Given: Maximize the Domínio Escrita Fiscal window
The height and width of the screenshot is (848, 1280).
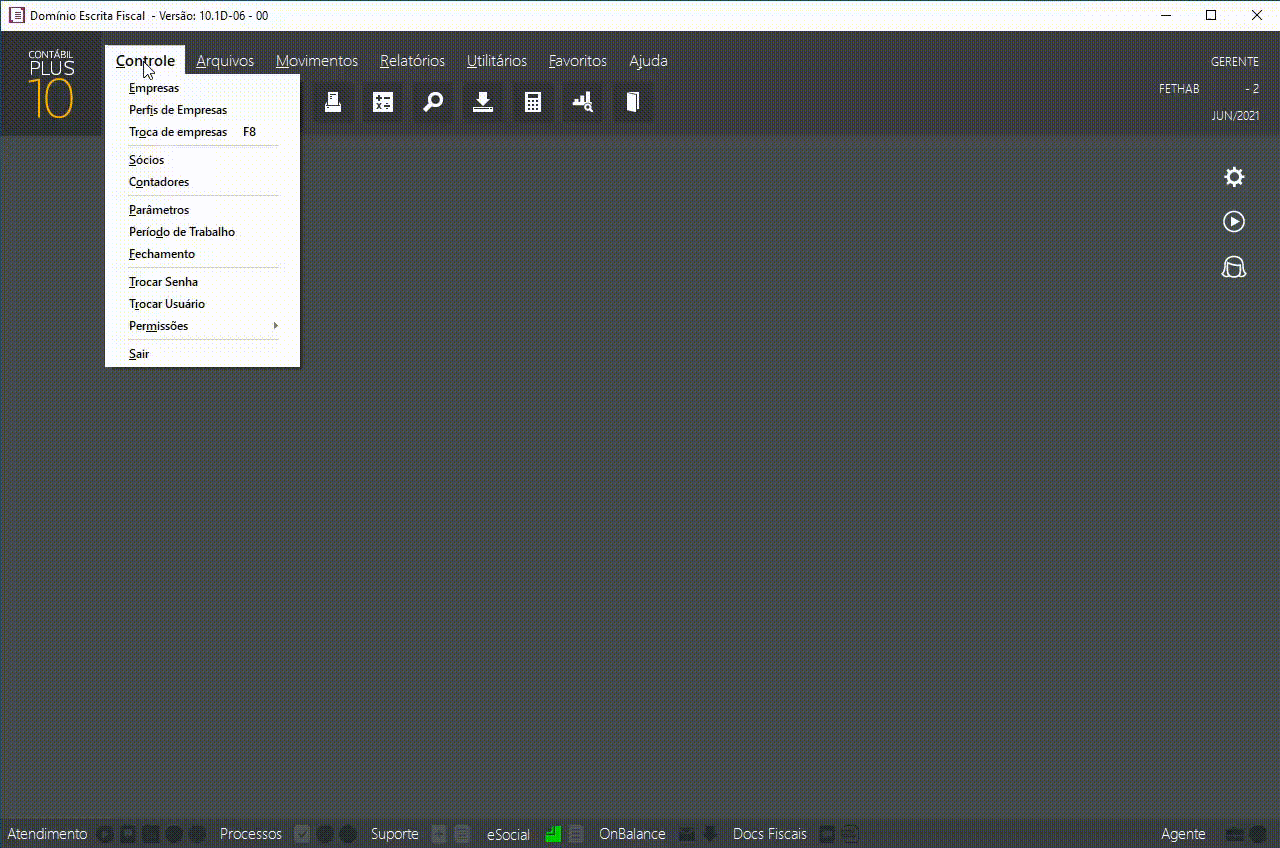Looking at the screenshot, I should pyautogui.click(x=1211, y=15).
